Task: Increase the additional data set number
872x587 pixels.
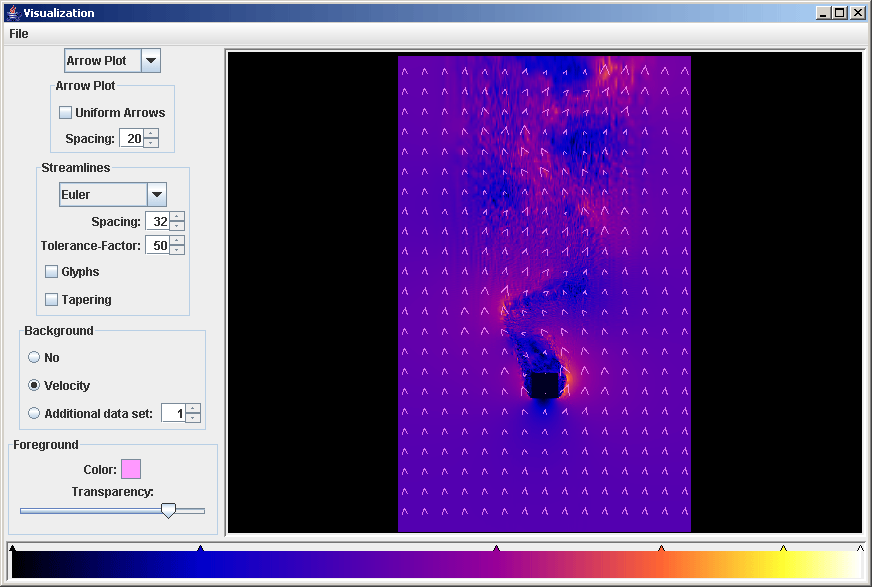Action: [193, 408]
